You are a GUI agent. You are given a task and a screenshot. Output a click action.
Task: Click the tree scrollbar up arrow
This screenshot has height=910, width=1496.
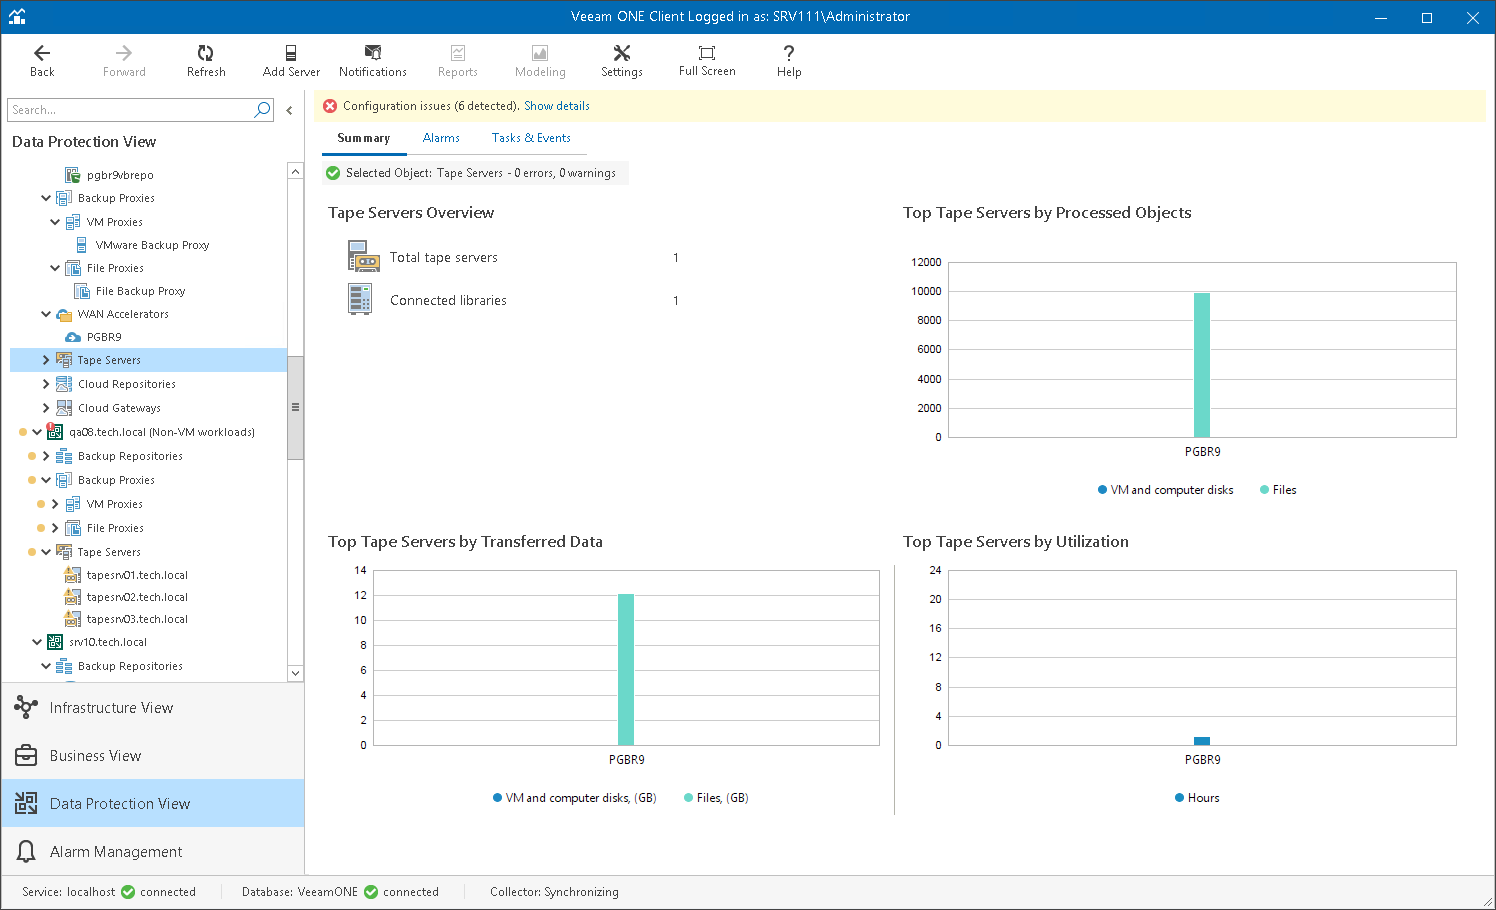(295, 171)
